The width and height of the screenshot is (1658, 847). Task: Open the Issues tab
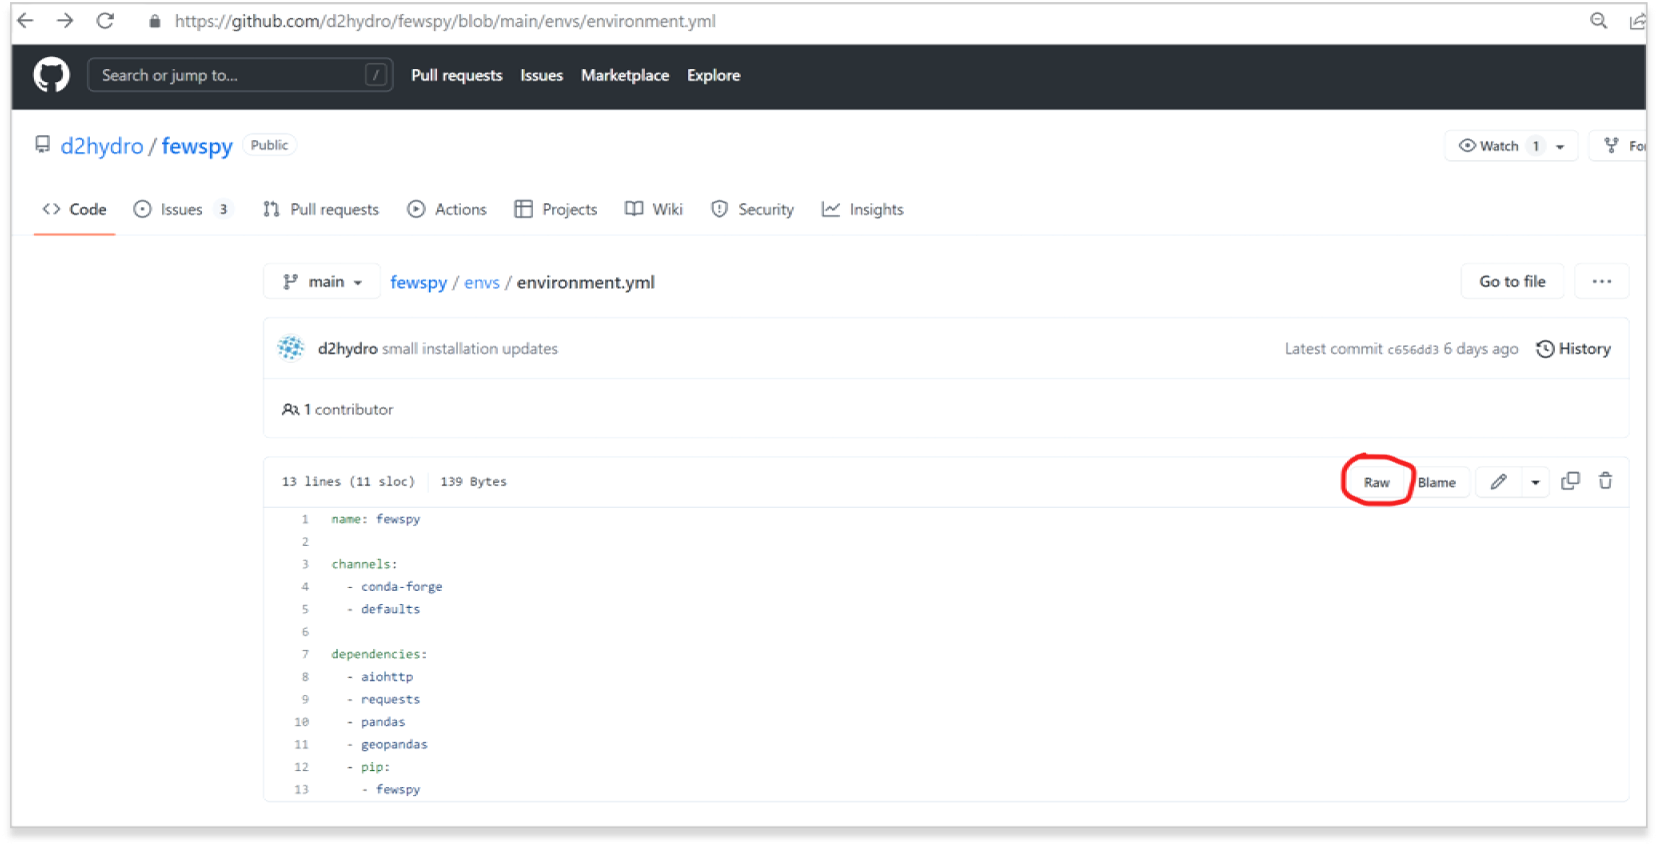[183, 209]
